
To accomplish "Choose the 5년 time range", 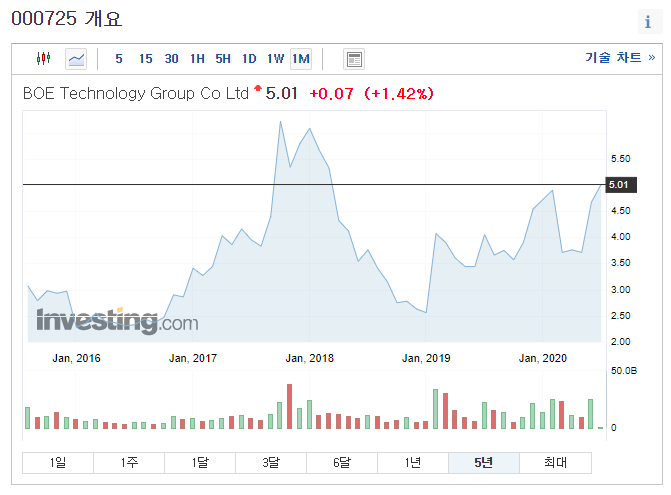I will (x=484, y=462).
